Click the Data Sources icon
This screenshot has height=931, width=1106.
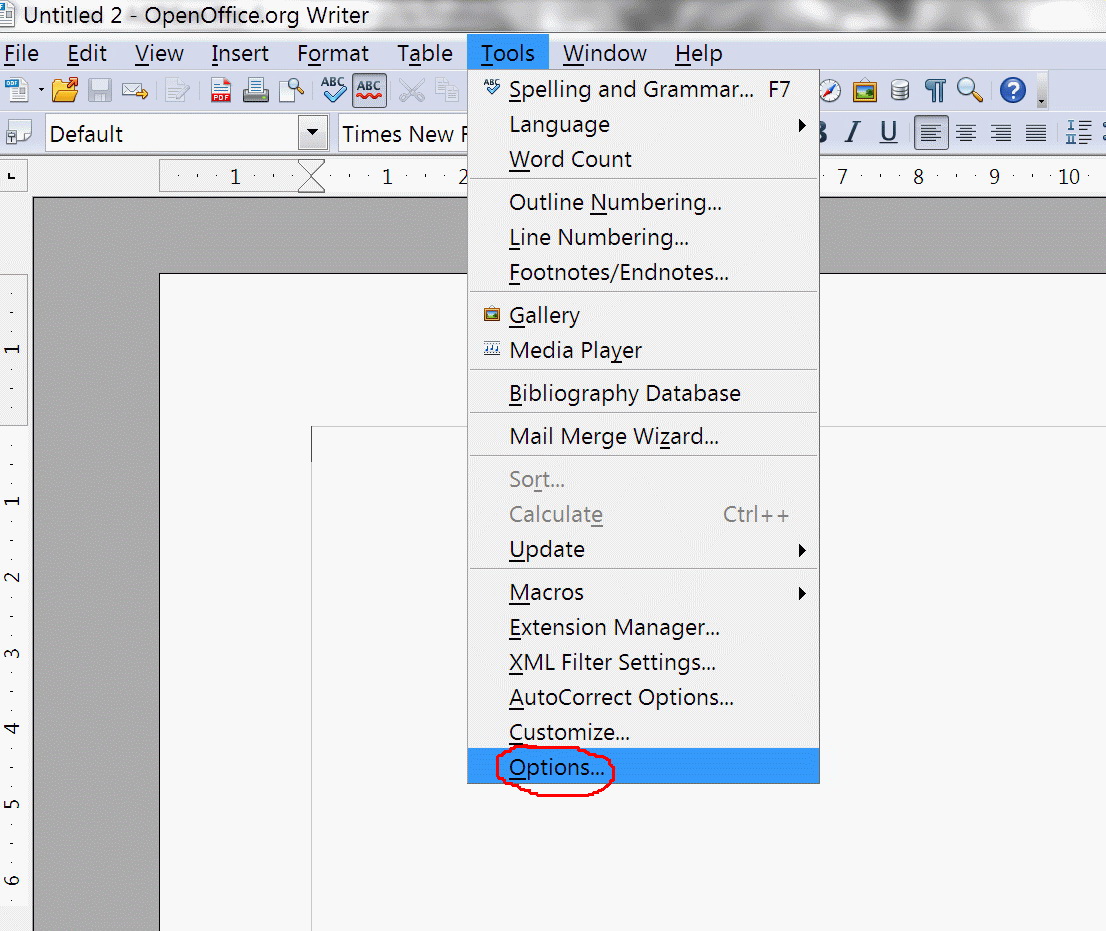[x=899, y=90]
